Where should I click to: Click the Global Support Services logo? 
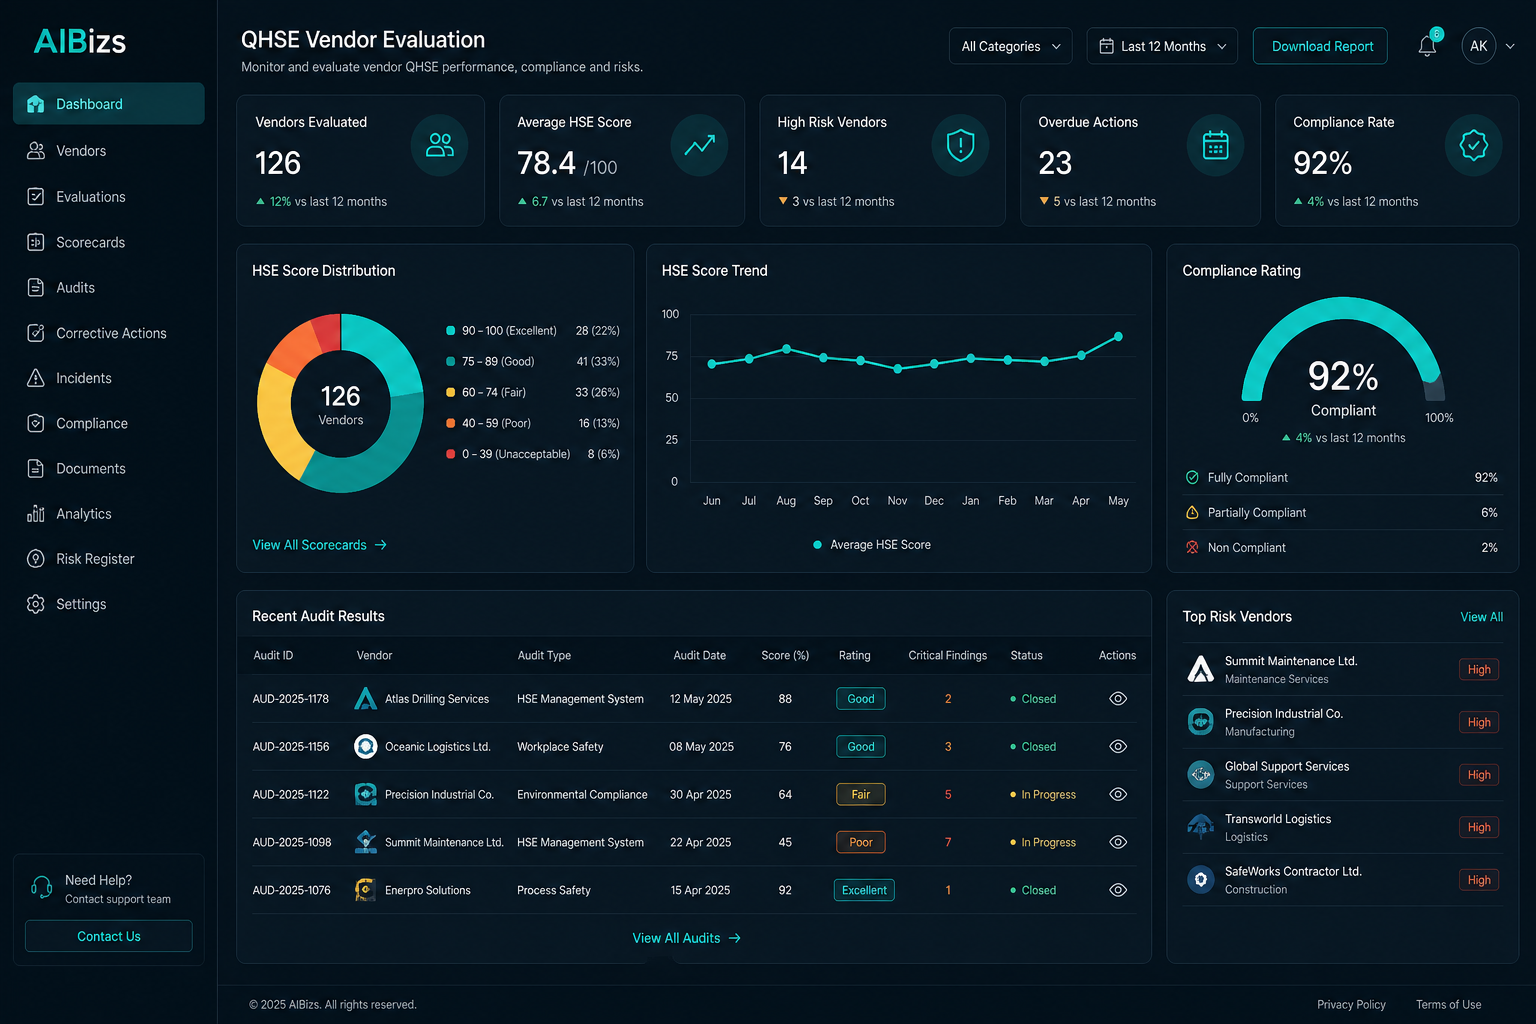tap(1200, 774)
